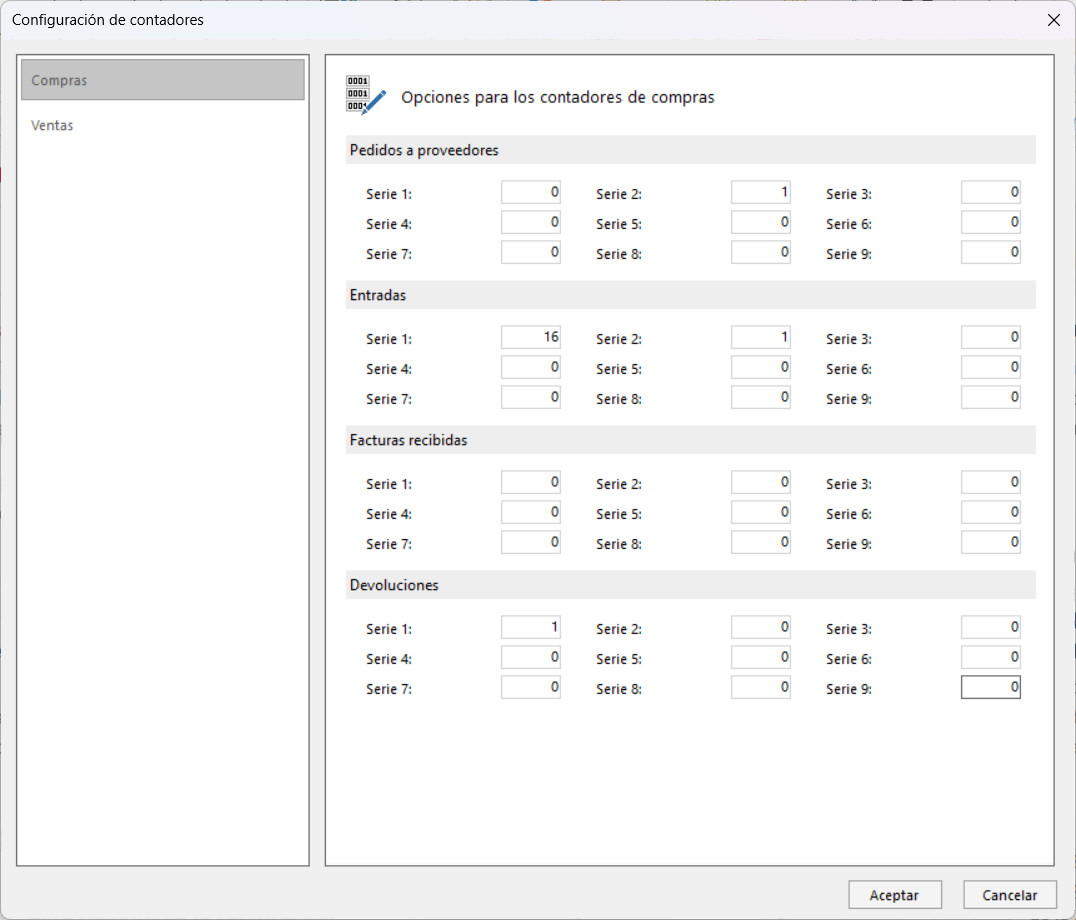The width and height of the screenshot is (1076, 920).
Task: Click the 'Opciones para los contadores de compras' title
Action: click(557, 97)
